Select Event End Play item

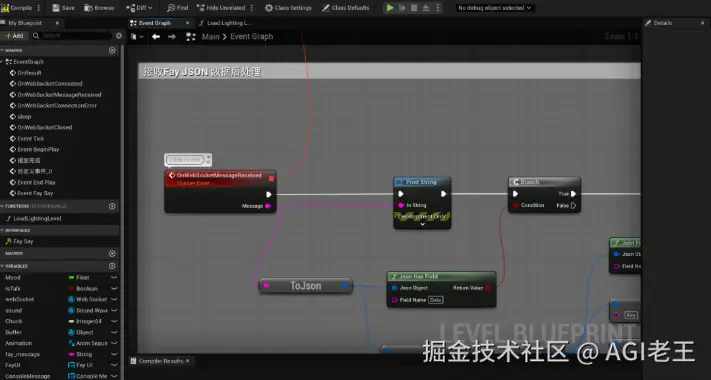[36, 182]
